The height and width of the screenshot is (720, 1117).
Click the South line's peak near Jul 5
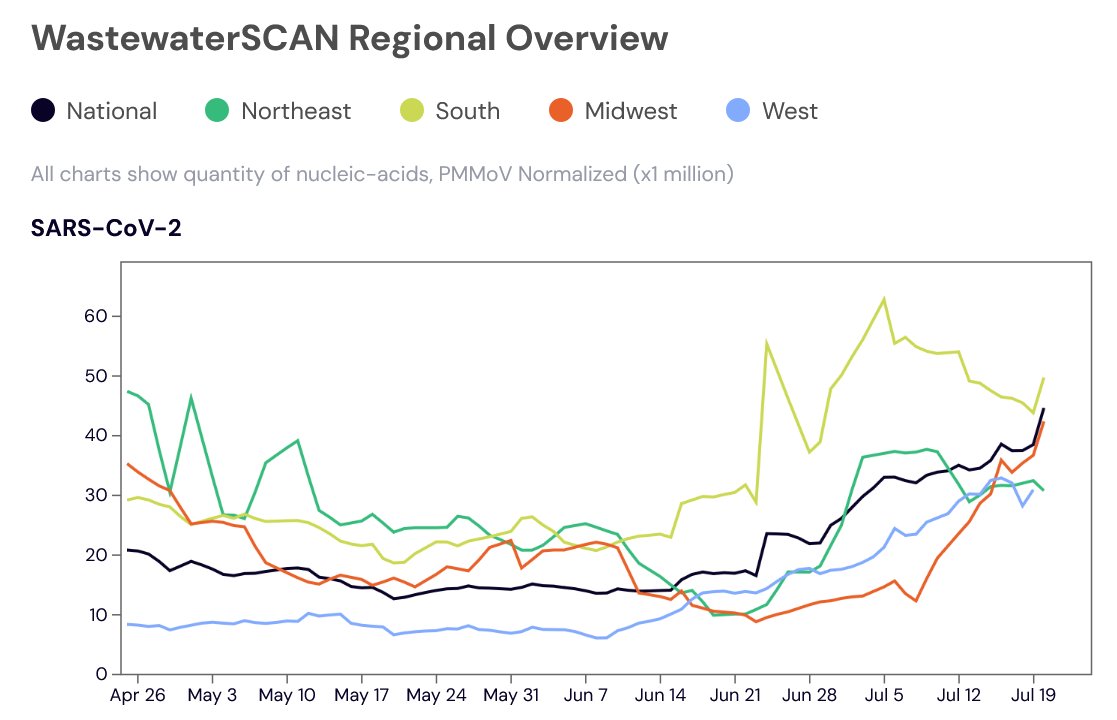(884, 299)
